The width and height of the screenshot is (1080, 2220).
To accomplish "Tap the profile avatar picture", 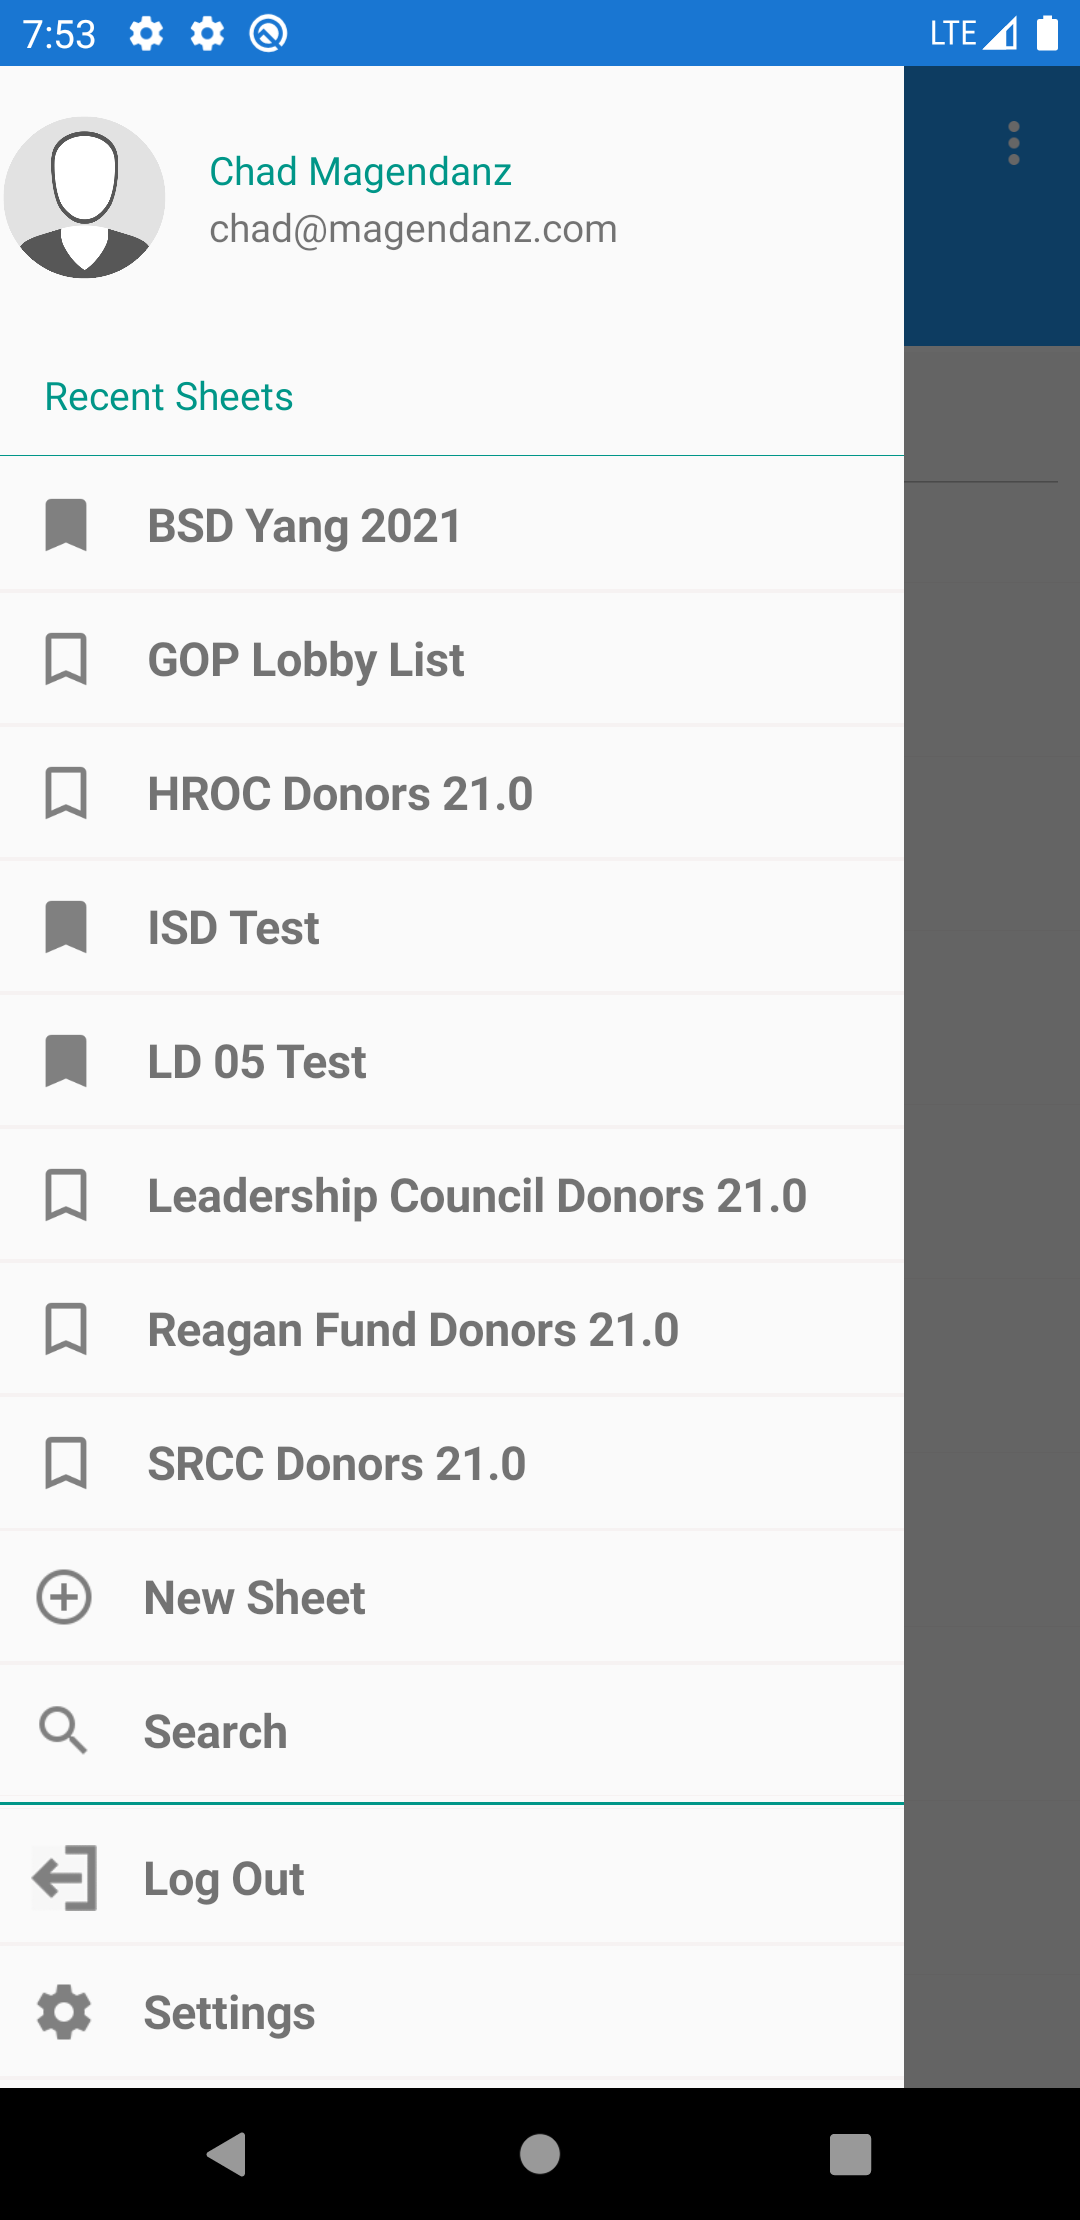I will [x=85, y=198].
